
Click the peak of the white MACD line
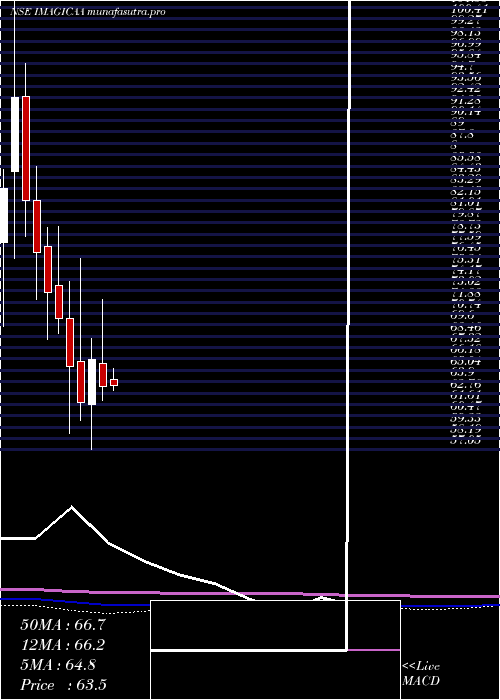[71, 506]
